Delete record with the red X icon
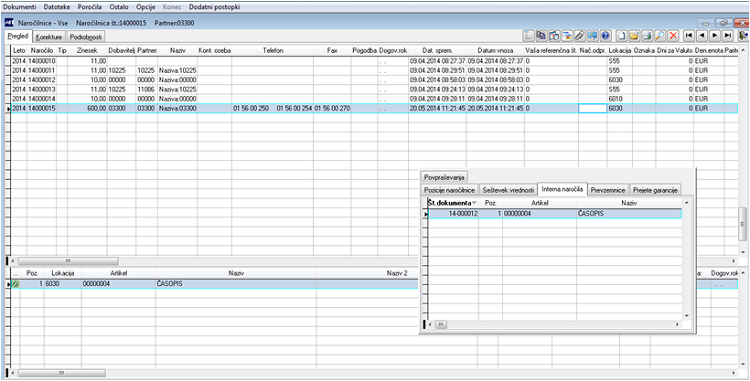Viewport: 750px width, 381px height. coord(673,35)
